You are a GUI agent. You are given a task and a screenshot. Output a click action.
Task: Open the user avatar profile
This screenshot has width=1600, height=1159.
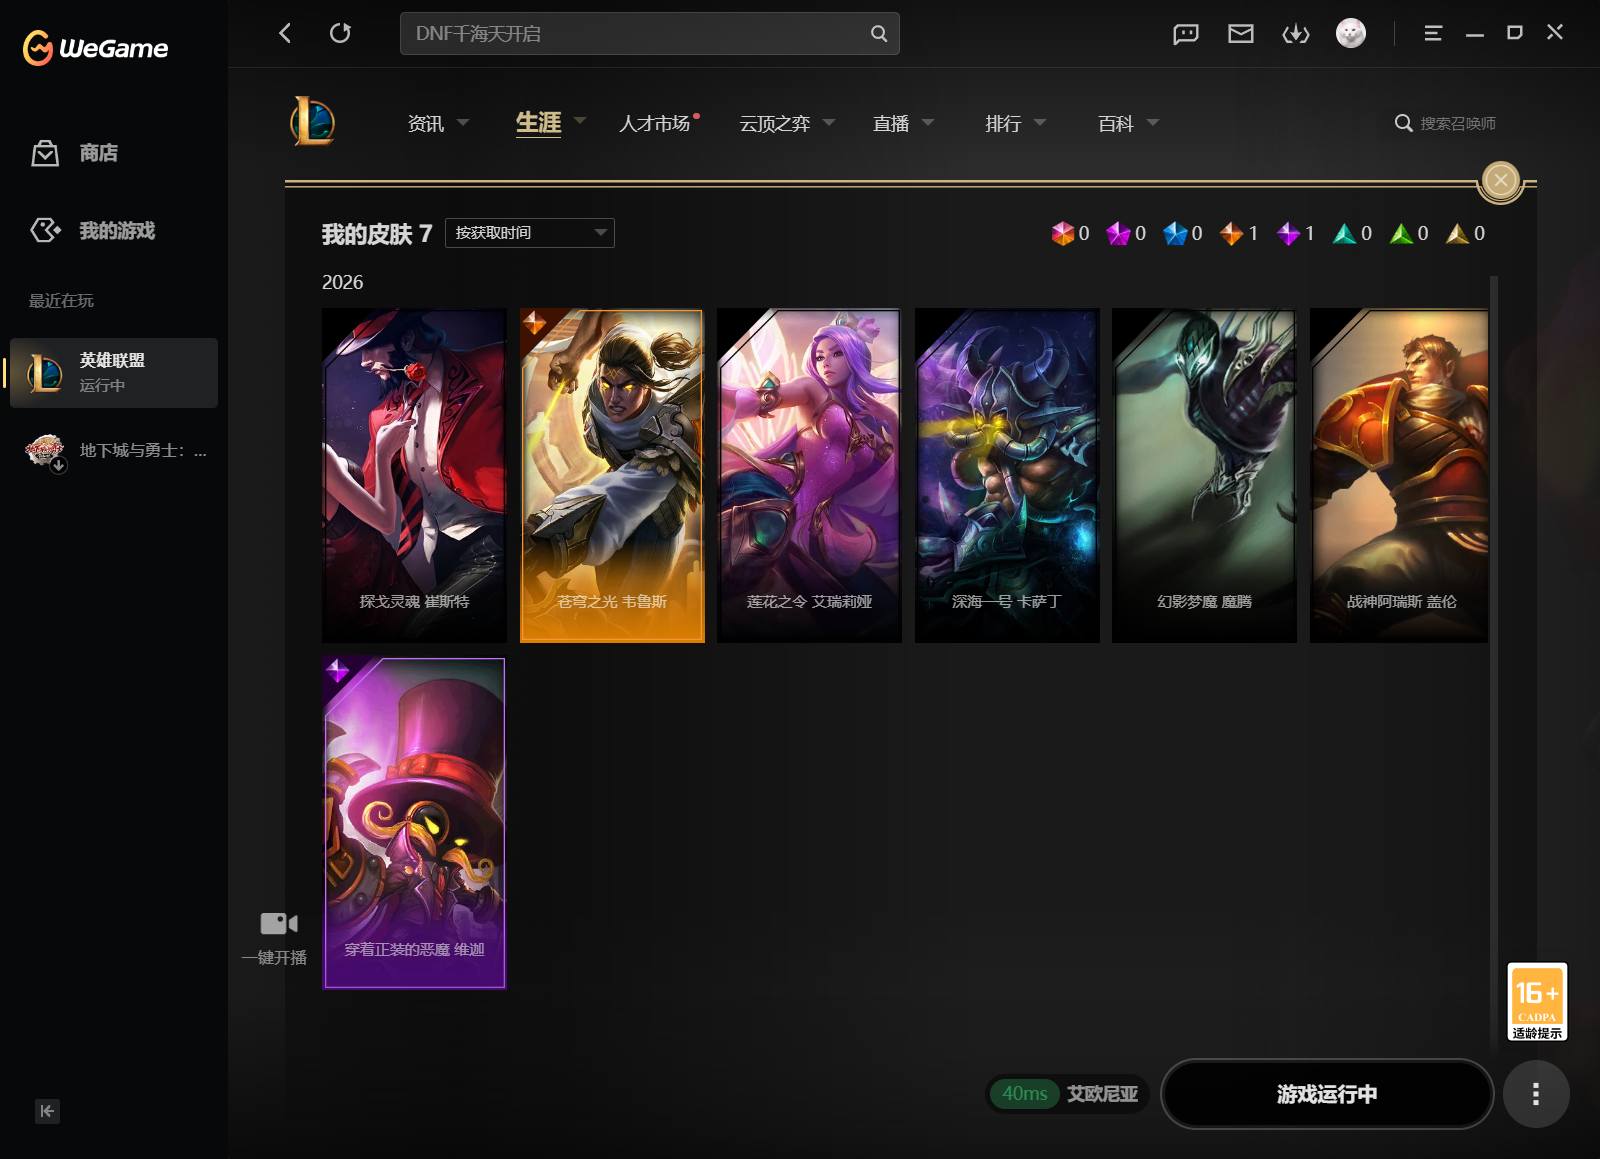(1351, 33)
